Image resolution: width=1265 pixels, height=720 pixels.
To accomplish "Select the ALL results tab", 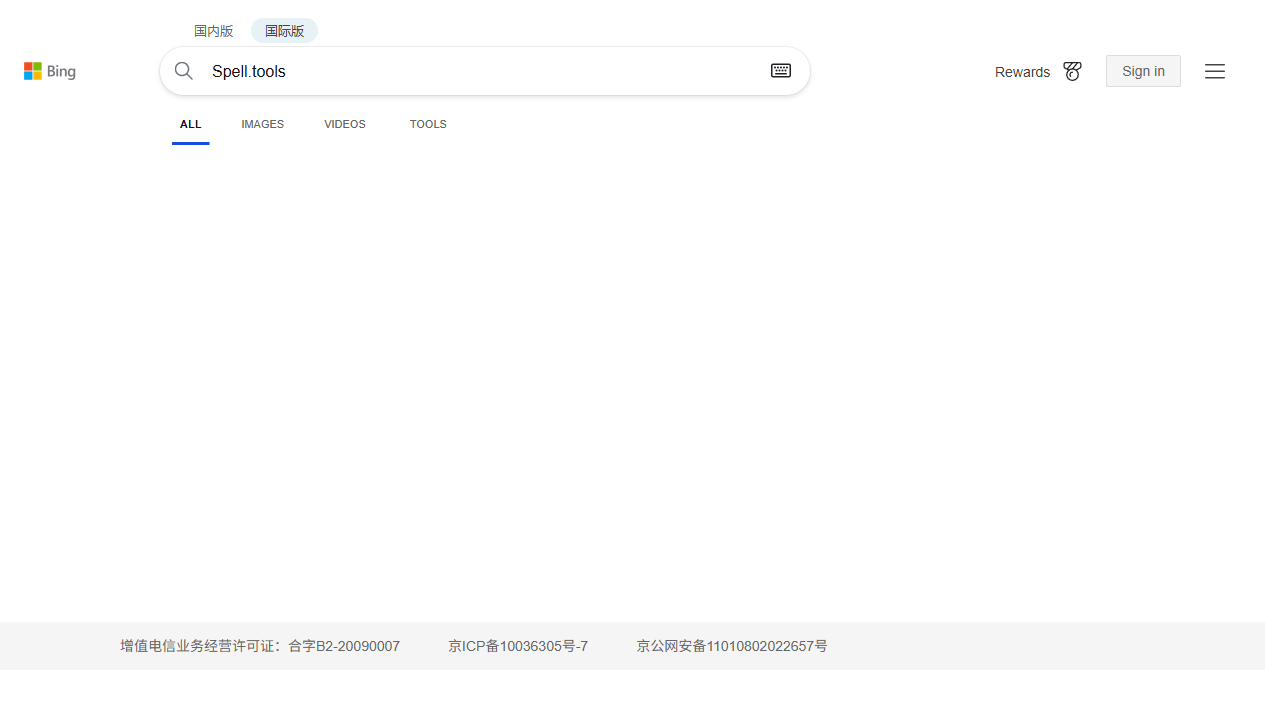I will click(x=191, y=125).
